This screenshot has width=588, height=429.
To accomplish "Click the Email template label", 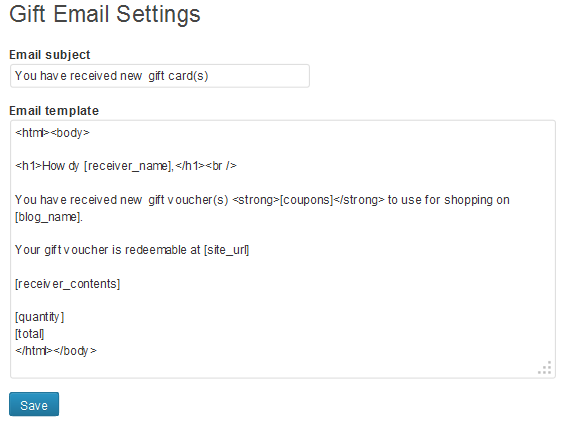I will 54,111.
